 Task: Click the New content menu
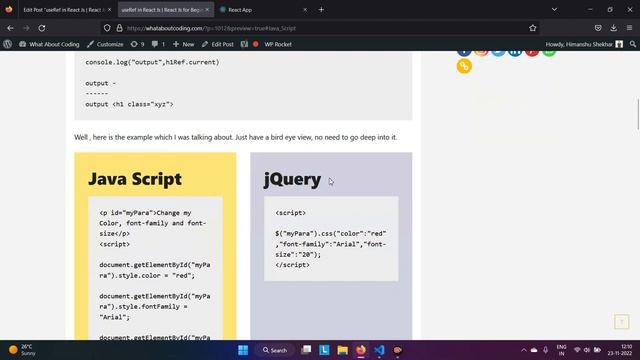coord(183,44)
